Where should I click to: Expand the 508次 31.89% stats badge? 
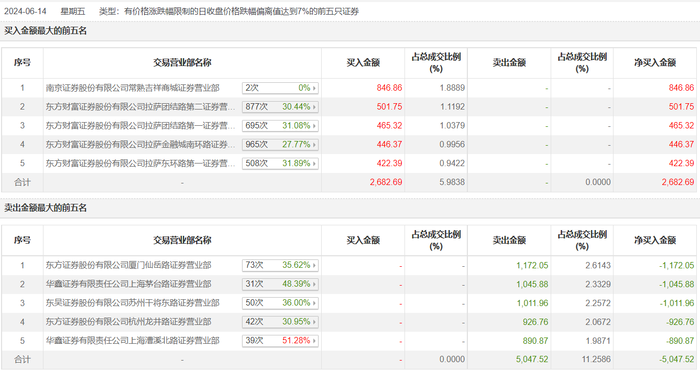pos(280,163)
